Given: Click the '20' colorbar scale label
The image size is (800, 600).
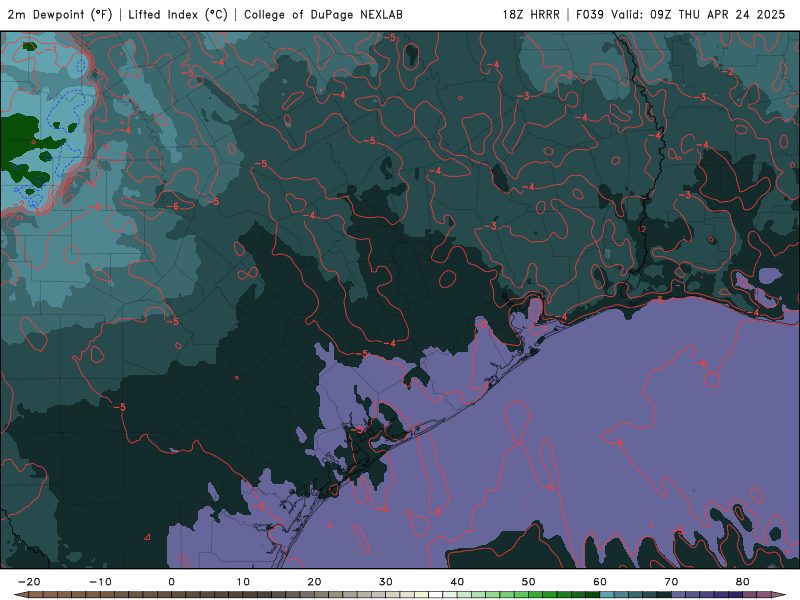Looking at the screenshot, I should 314,582.
